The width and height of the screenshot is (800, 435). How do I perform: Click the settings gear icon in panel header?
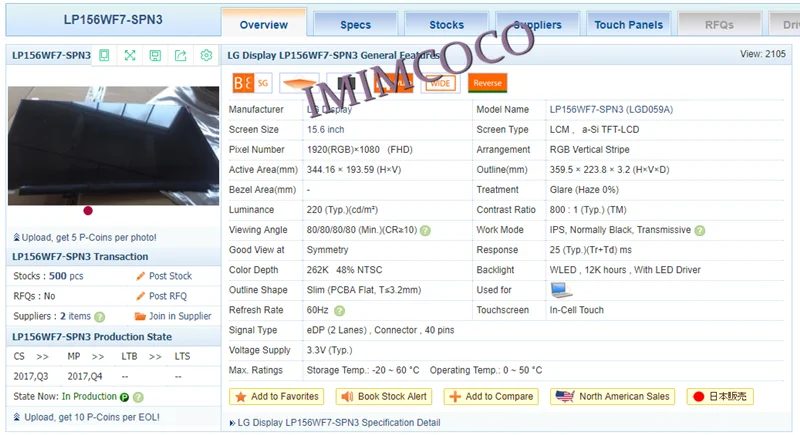(x=206, y=55)
